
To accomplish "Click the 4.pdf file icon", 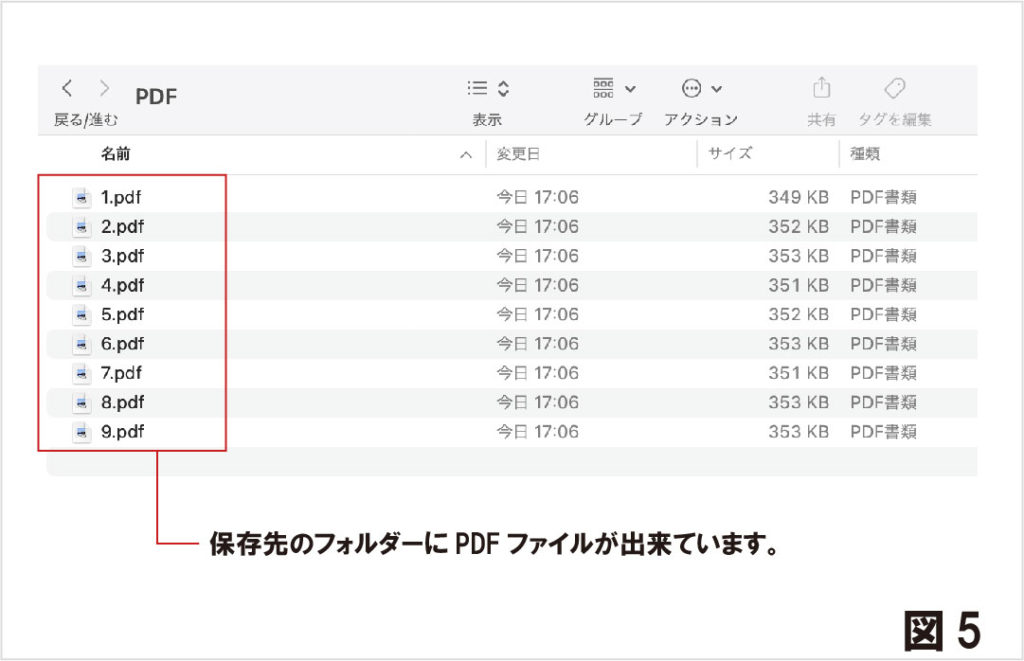I will point(82,286).
